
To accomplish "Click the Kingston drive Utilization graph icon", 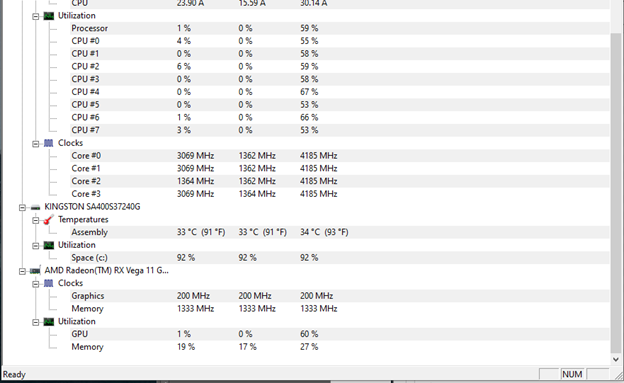I will tap(49, 245).
